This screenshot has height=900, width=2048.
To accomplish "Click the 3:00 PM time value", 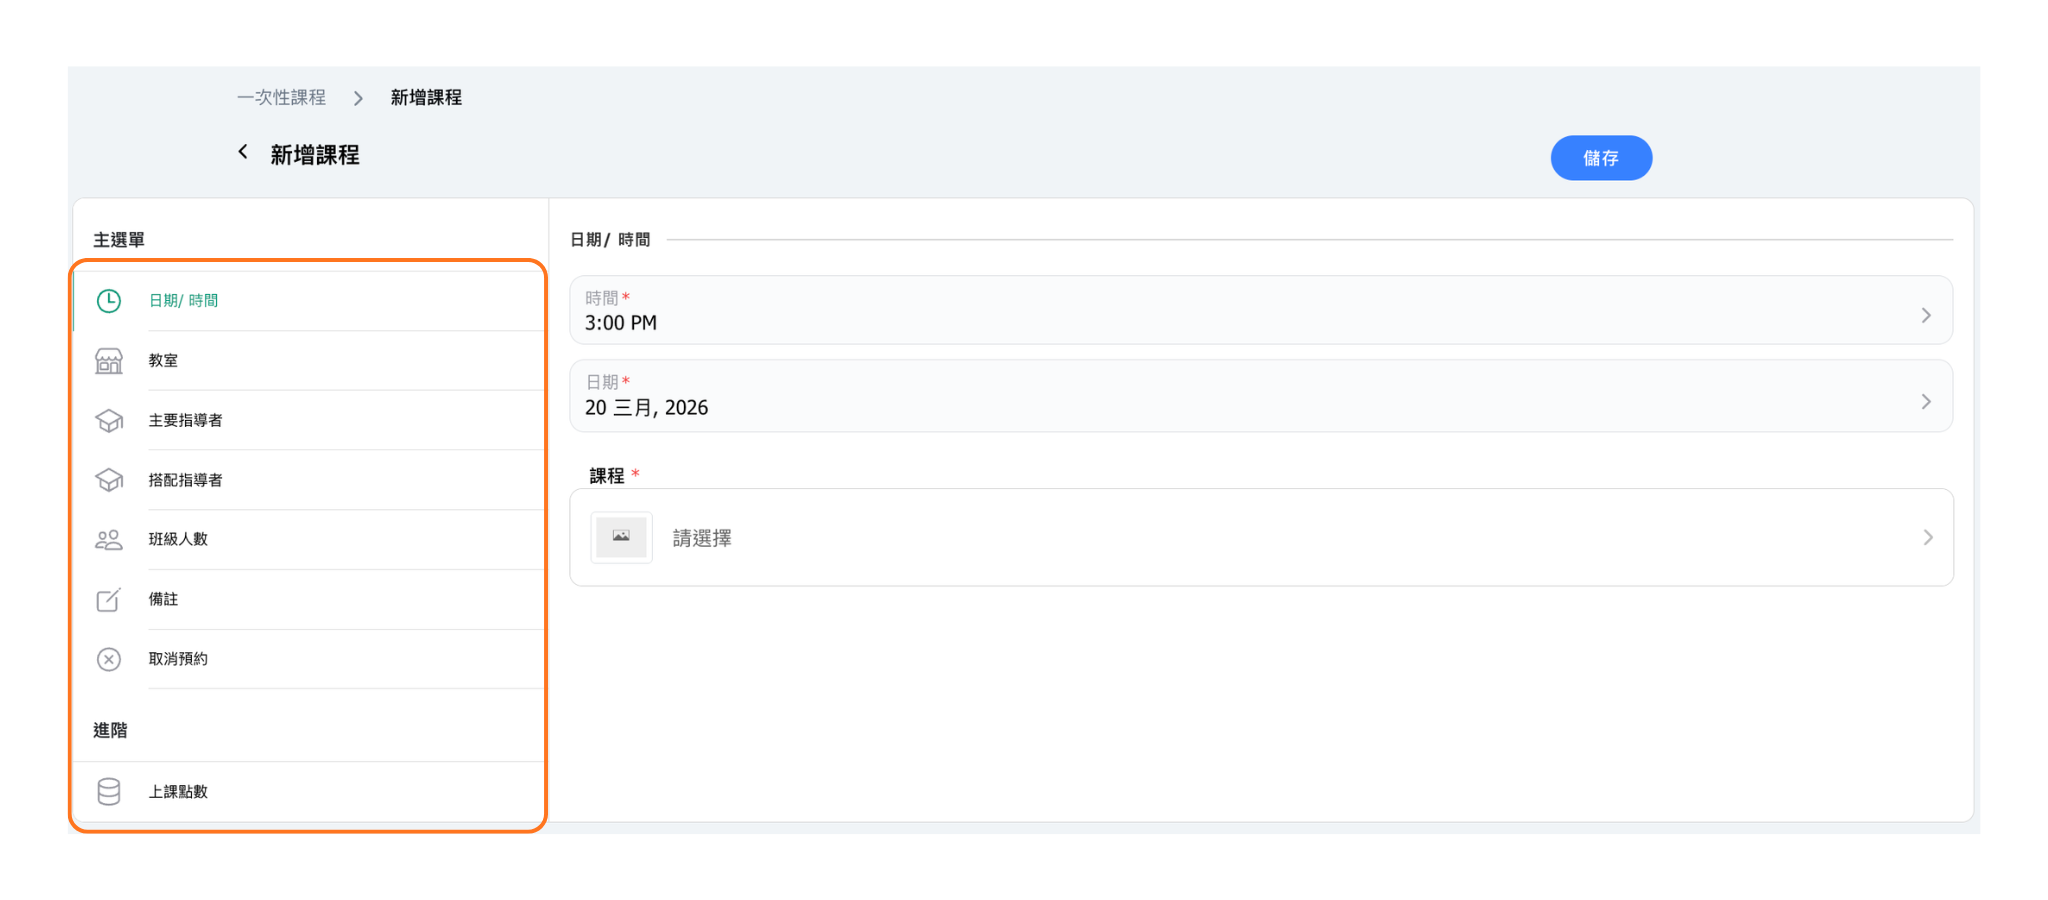I will point(621,323).
